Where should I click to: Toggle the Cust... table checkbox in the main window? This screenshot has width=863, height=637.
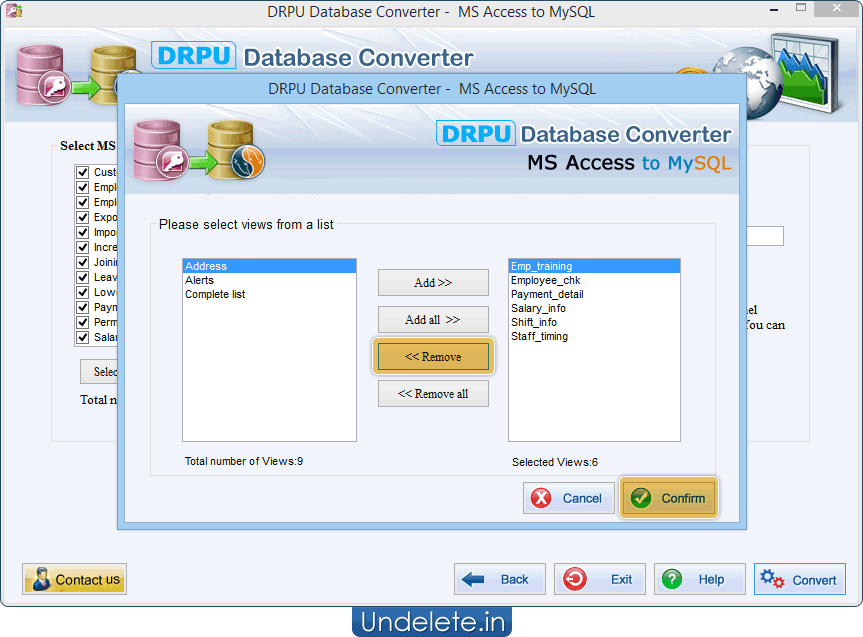tap(83, 172)
